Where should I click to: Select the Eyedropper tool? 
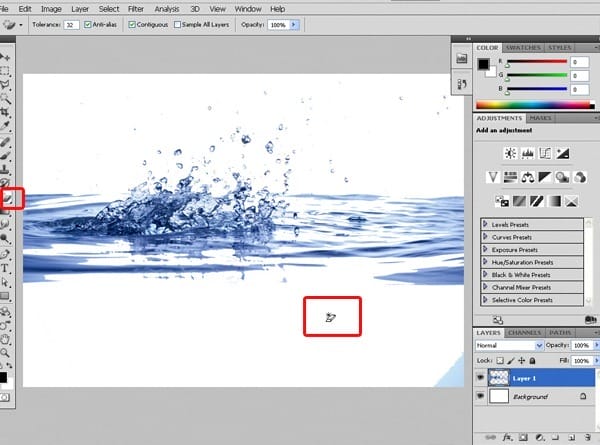[x=5, y=126]
